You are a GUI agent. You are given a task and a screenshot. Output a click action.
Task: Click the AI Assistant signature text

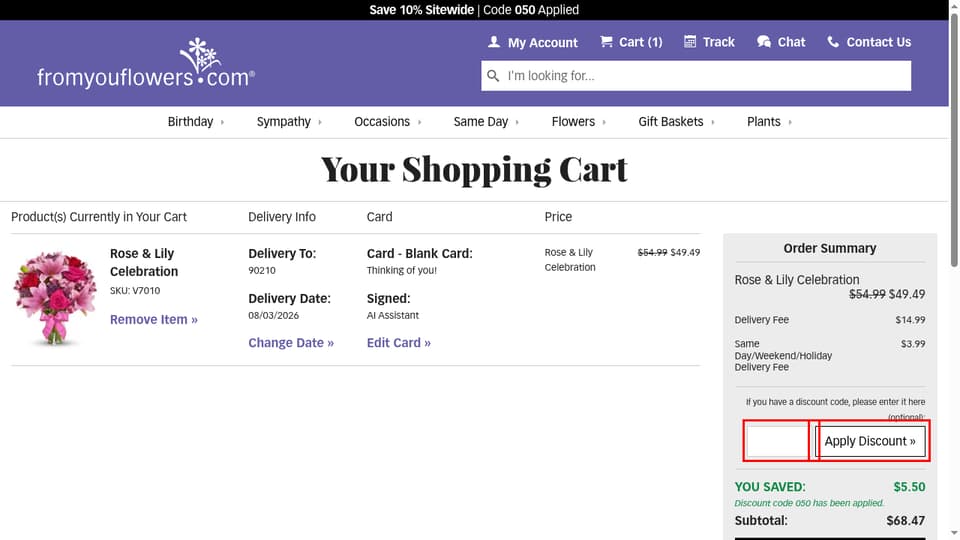pos(393,316)
